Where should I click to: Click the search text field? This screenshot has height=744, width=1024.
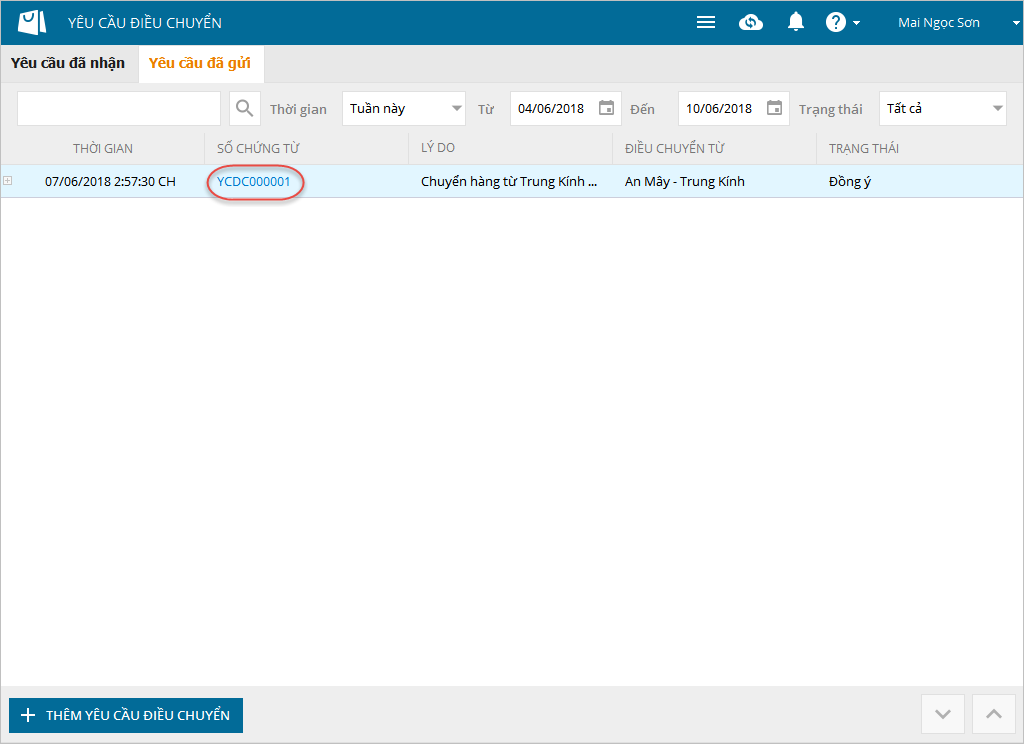pyautogui.click(x=118, y=108)
